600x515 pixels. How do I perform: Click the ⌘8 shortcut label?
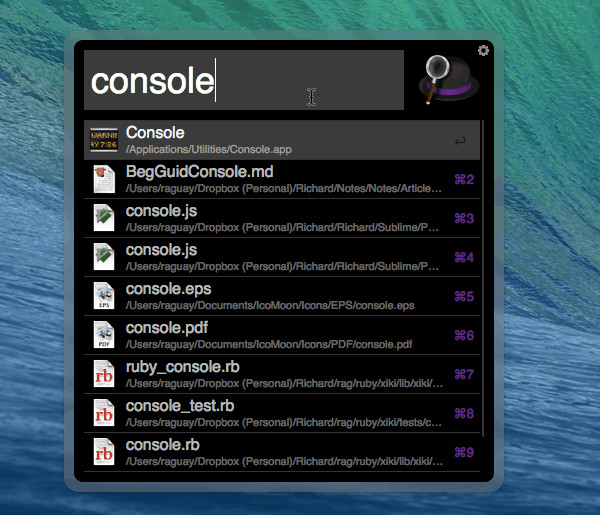tap(464, 414)
